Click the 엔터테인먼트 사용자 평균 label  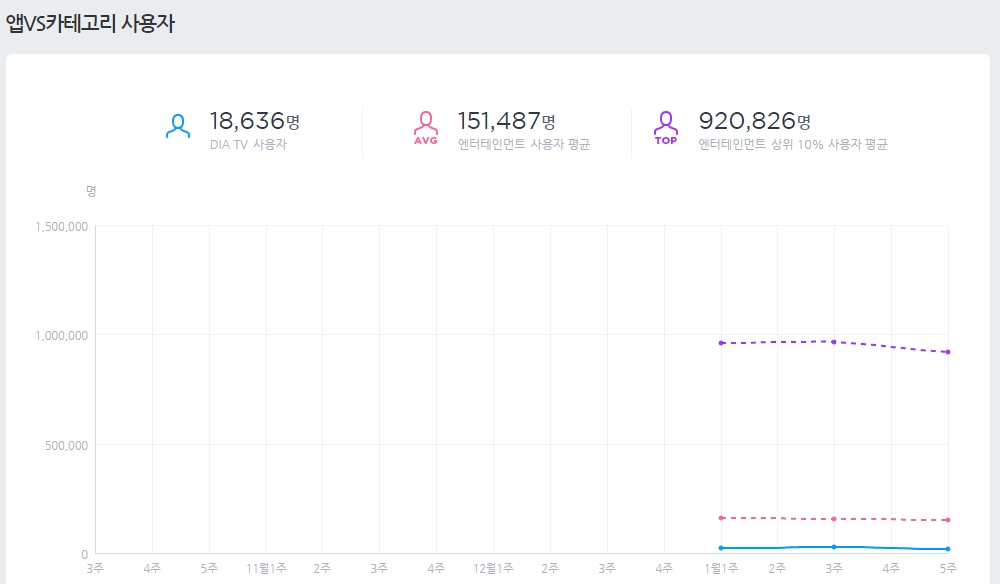pos(524,145)
